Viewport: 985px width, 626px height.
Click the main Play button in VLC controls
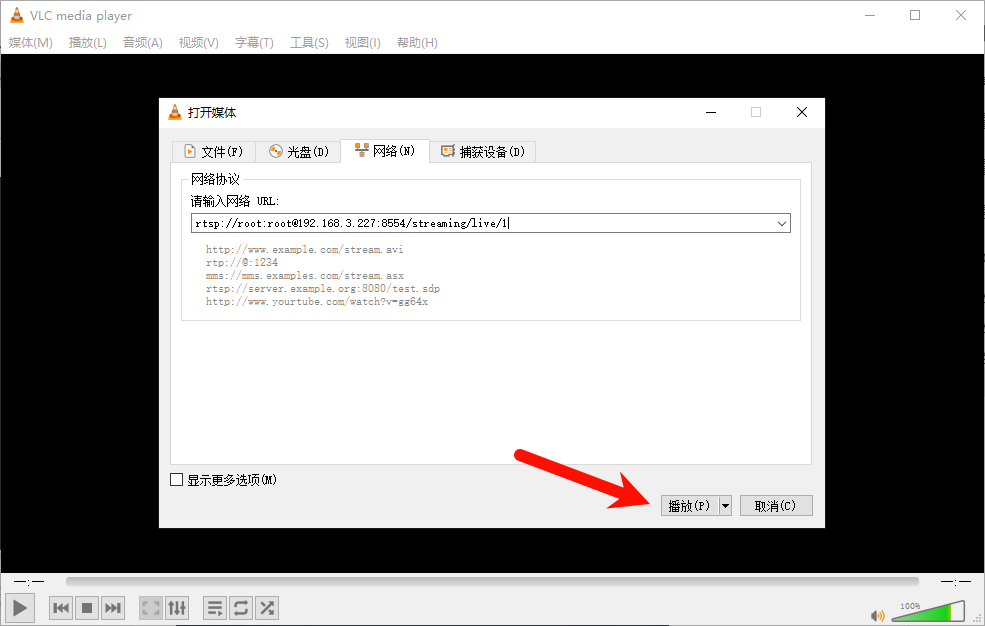19,608
